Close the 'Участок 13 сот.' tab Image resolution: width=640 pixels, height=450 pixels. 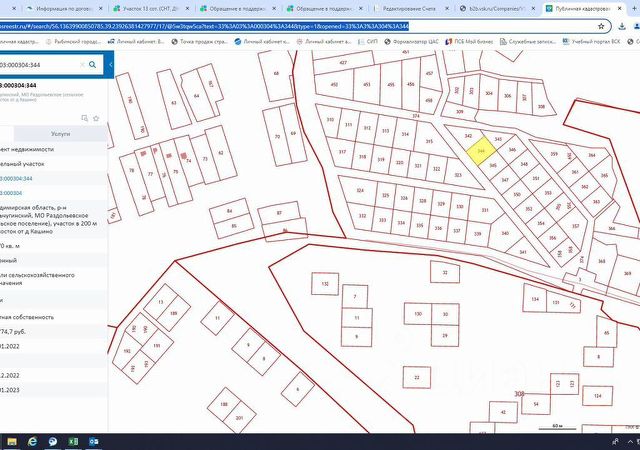click(x=187, y=8)
